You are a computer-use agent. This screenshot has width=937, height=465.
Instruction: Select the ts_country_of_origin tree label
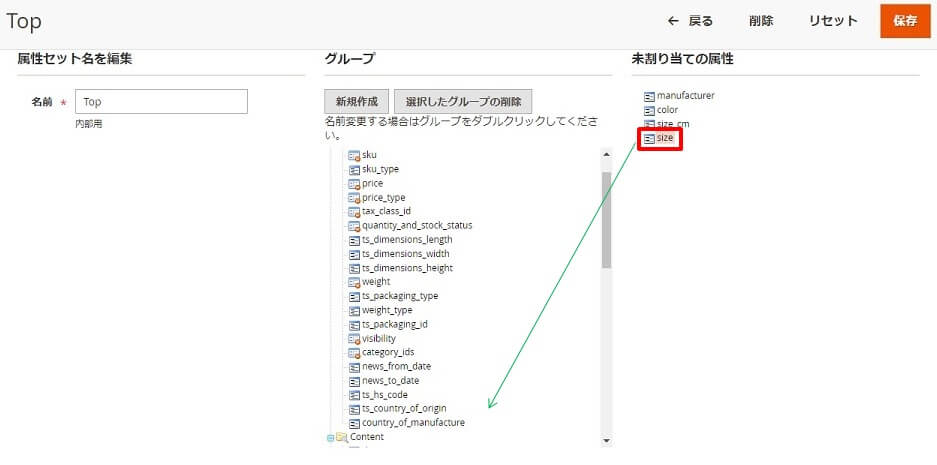point(404,409)
